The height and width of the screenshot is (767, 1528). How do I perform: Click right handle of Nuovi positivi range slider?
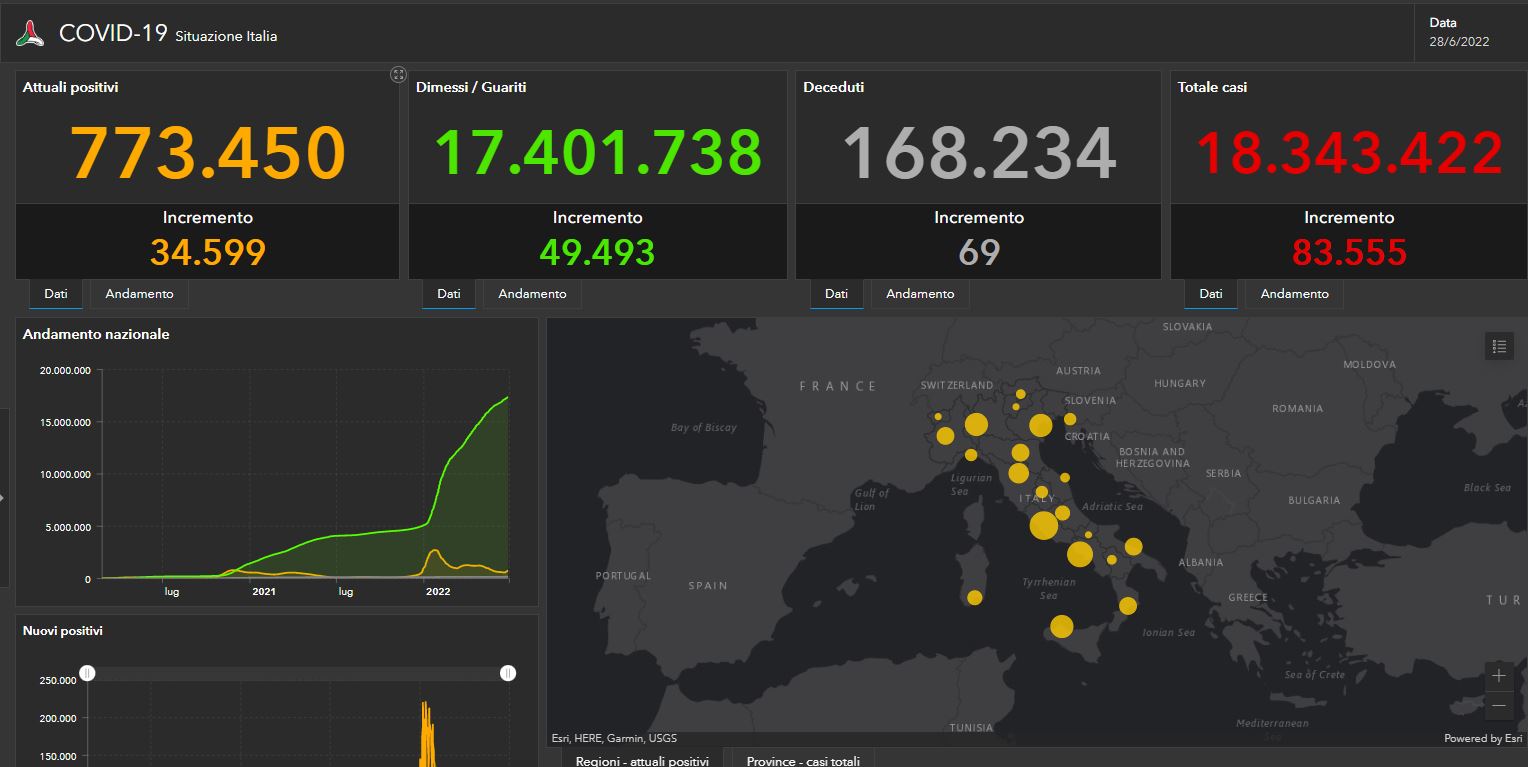point(508,673)
